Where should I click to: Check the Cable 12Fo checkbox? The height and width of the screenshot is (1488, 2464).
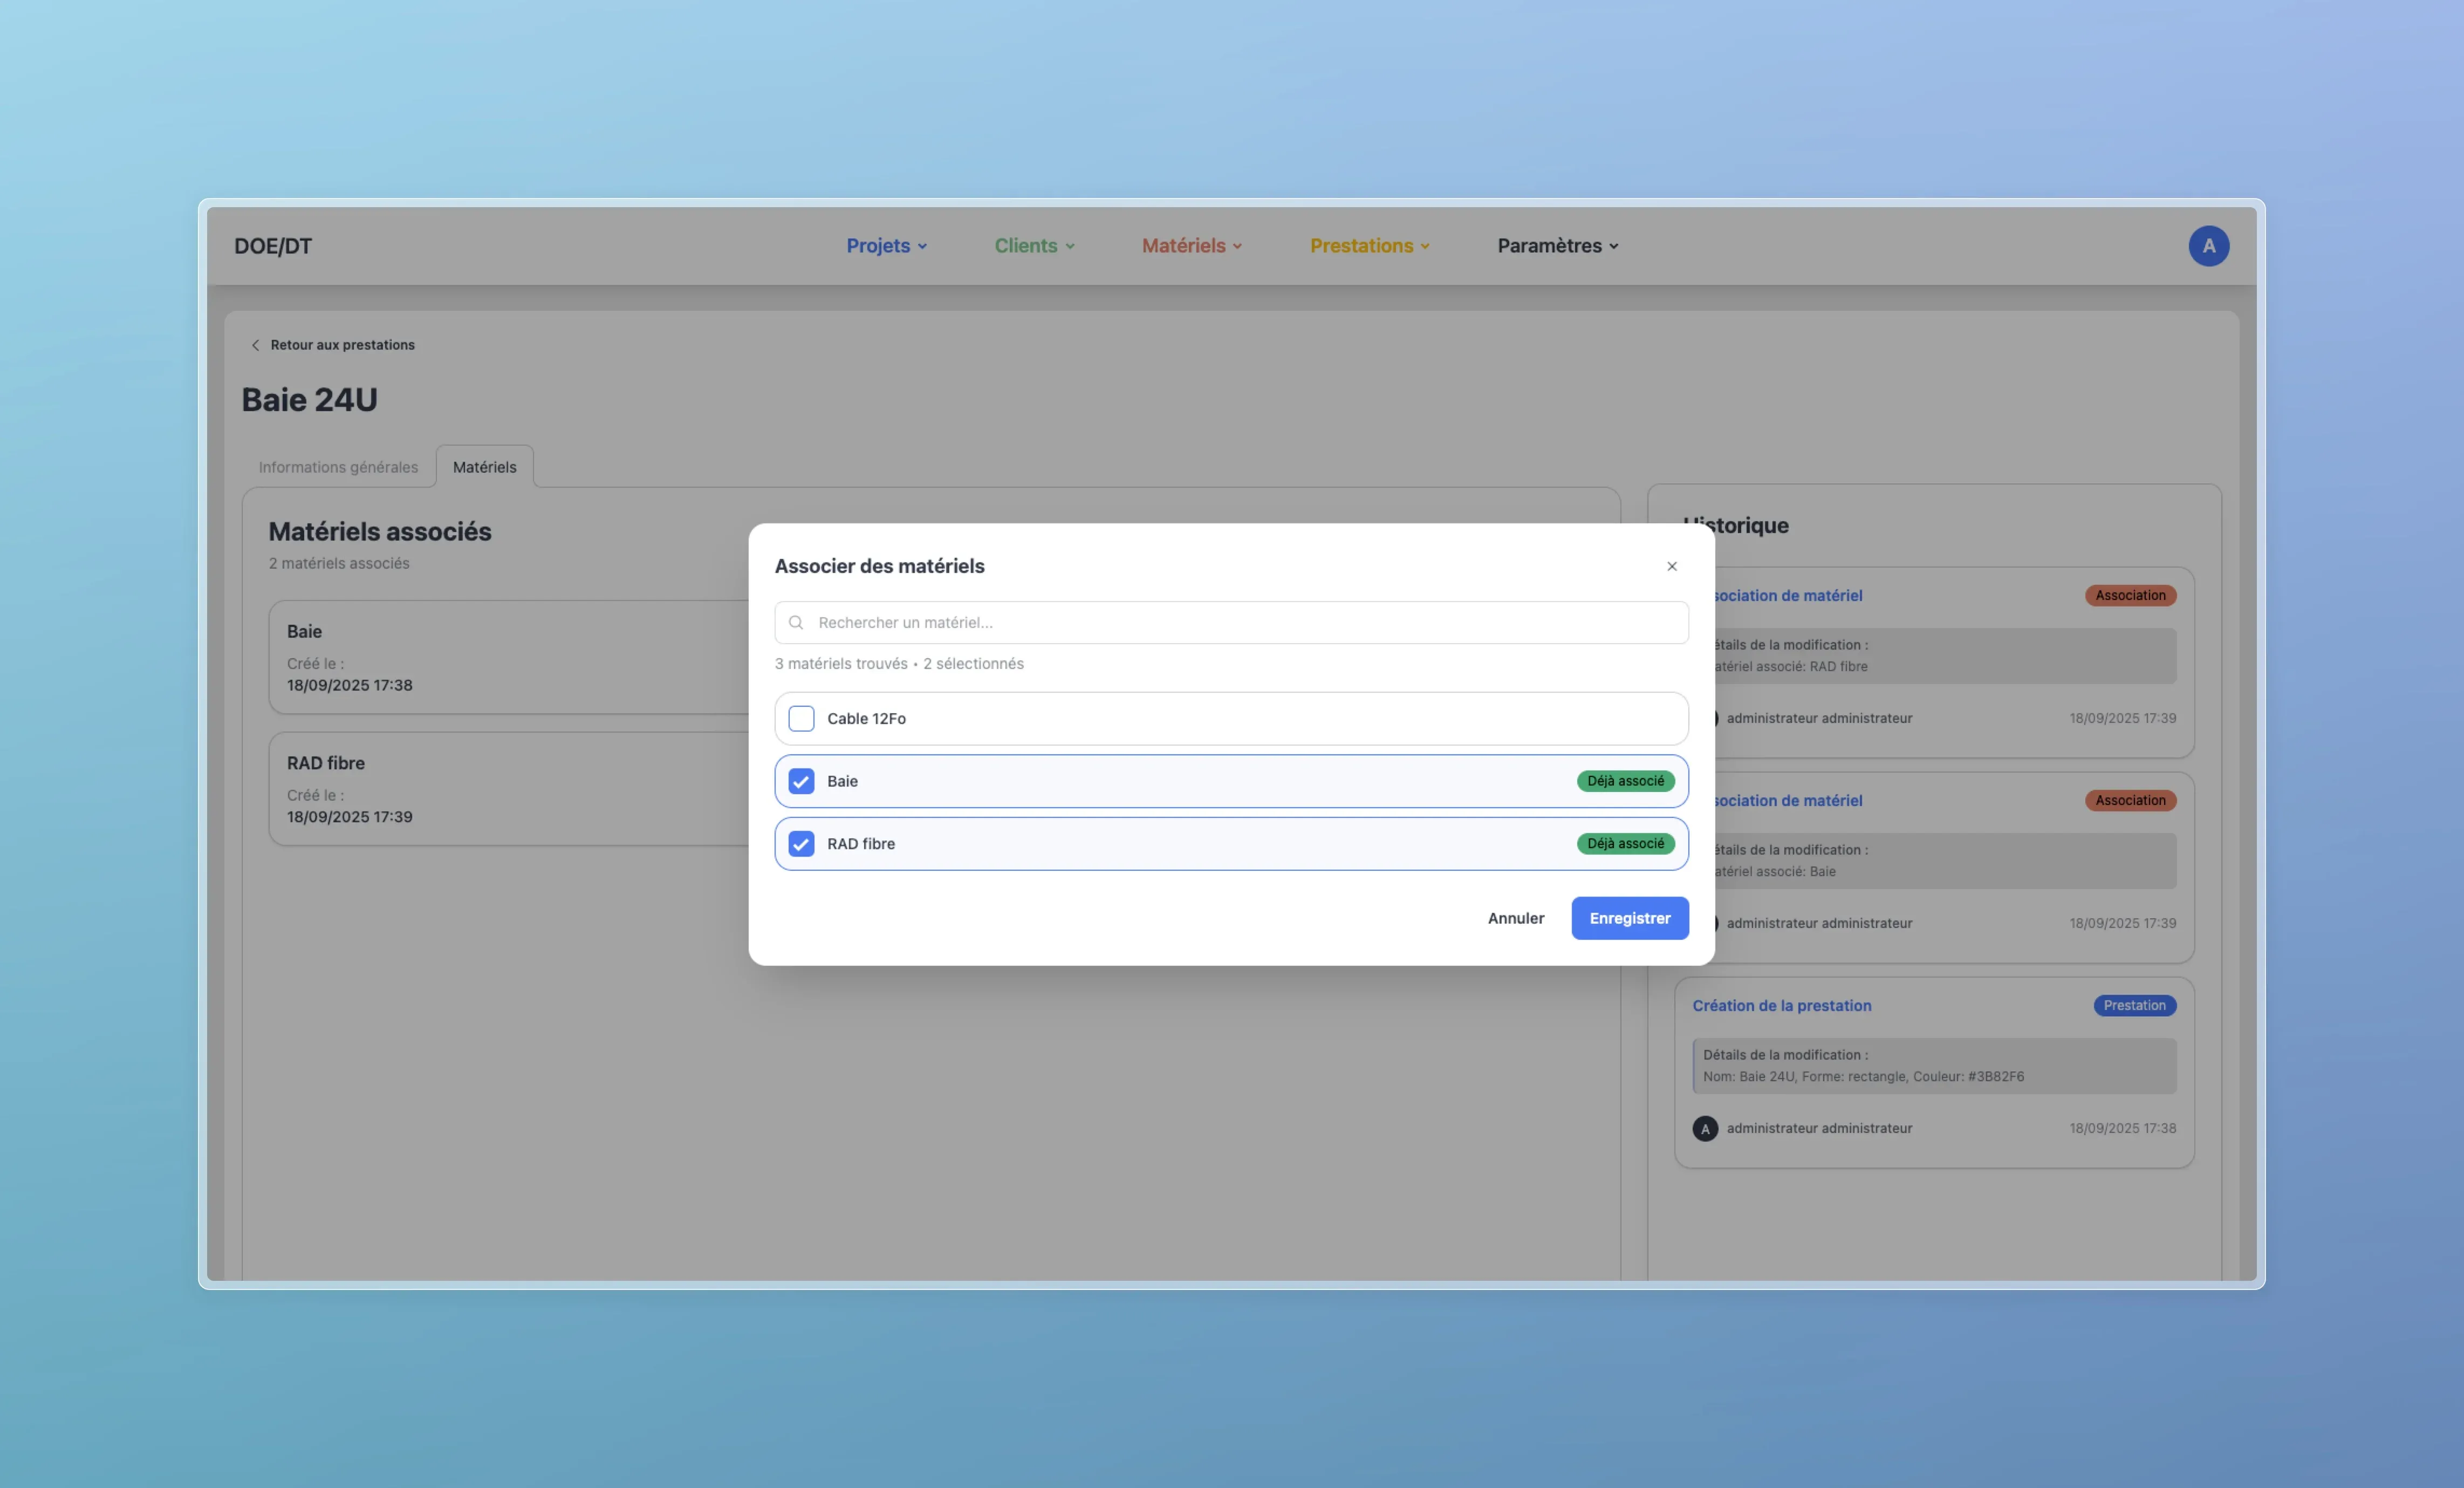(801, 718)
